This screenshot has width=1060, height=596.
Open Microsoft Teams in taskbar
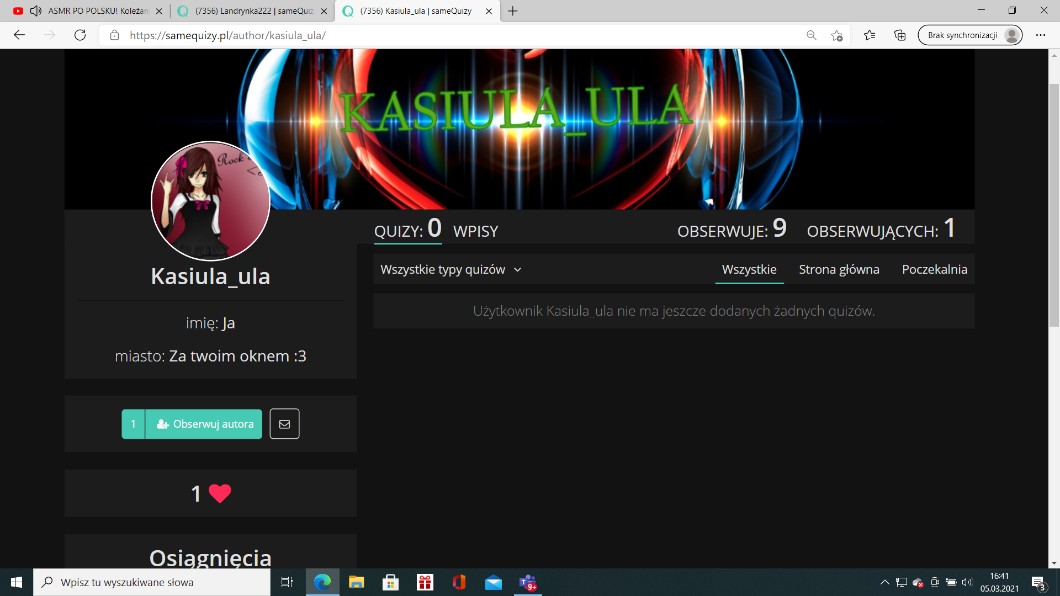click(x=527, y=582)
